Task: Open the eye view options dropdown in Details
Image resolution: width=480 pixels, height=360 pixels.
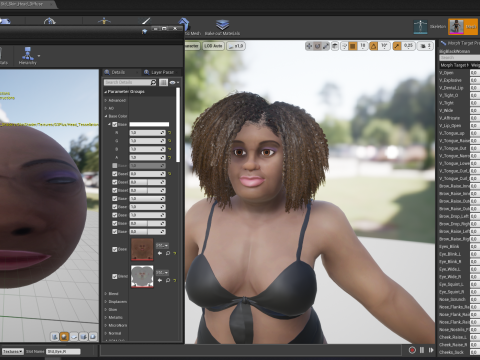Action: [x=174, y=82]
